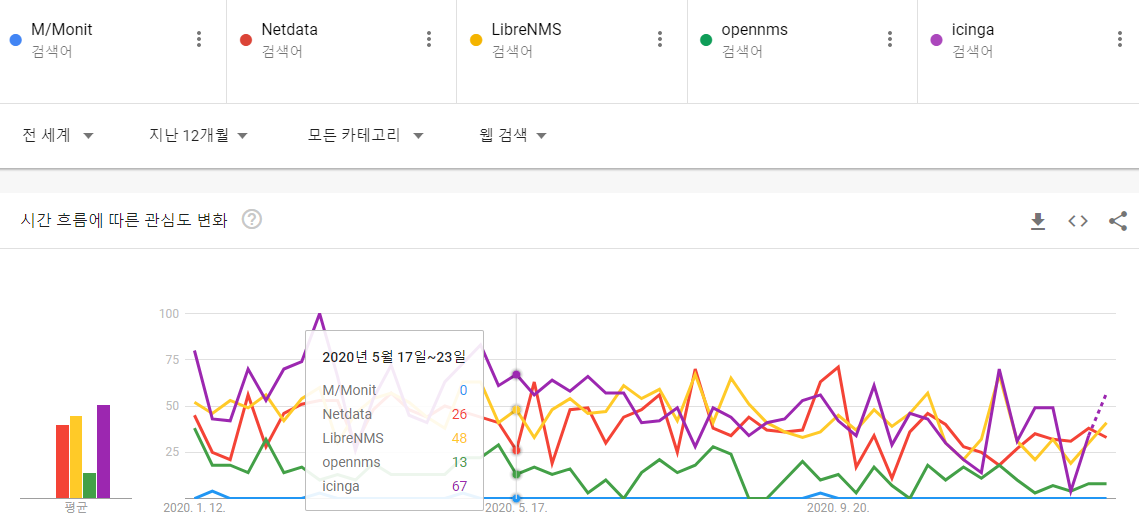Viewport: 1139px width, 520px height.
Task: Edit the Netdata search term
Action: pyautogui.click(x=290, y=31)
